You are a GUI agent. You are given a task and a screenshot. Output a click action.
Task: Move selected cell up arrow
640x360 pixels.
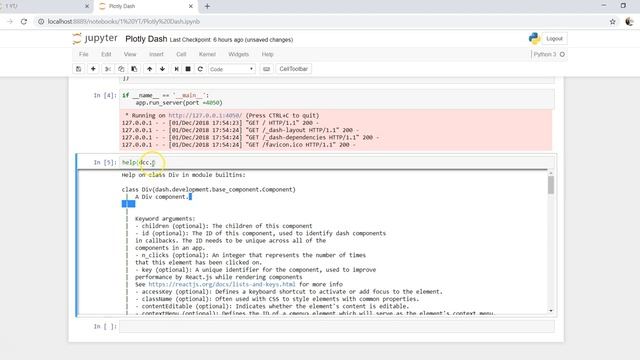coord(149,69)
